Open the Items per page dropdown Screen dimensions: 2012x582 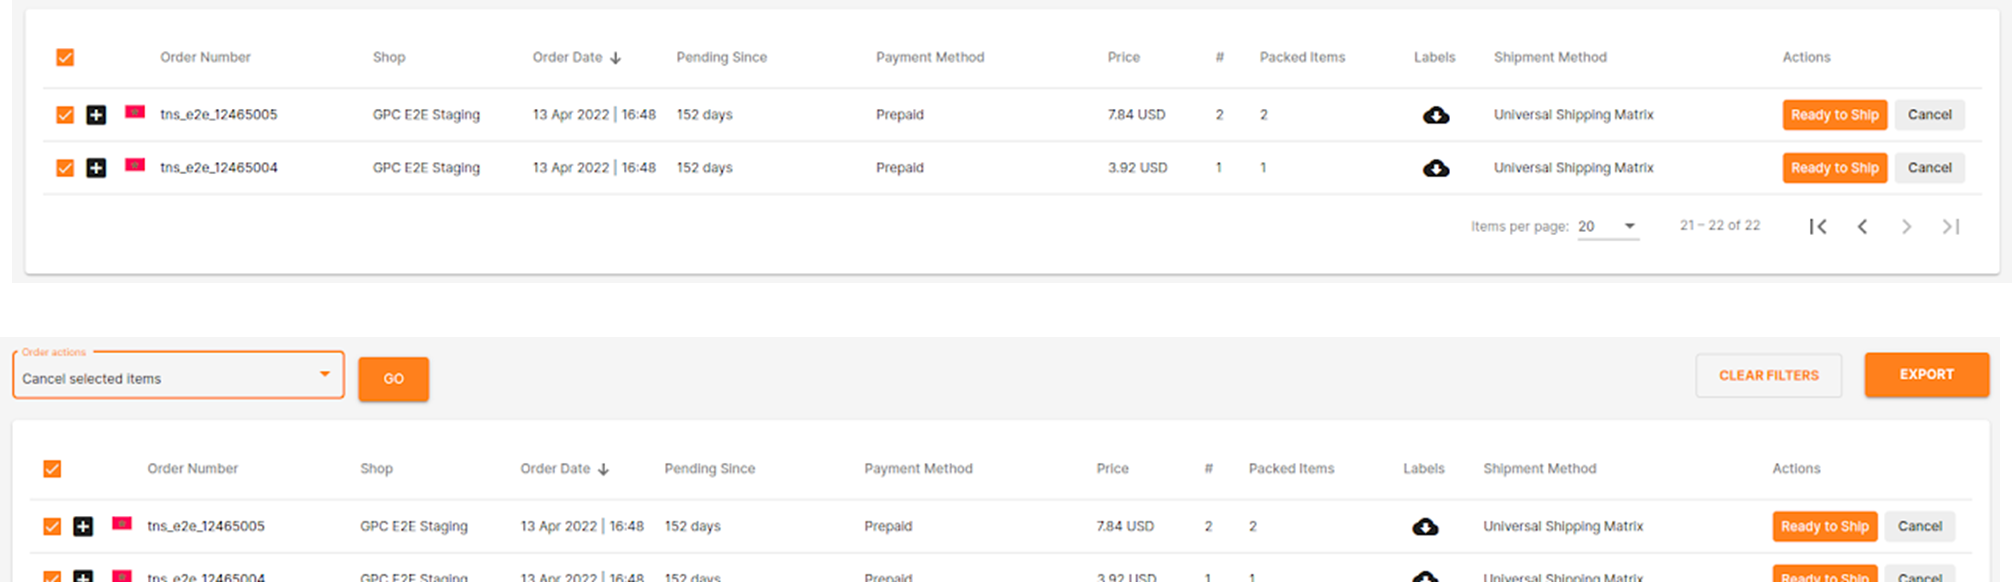point(1607,226)
